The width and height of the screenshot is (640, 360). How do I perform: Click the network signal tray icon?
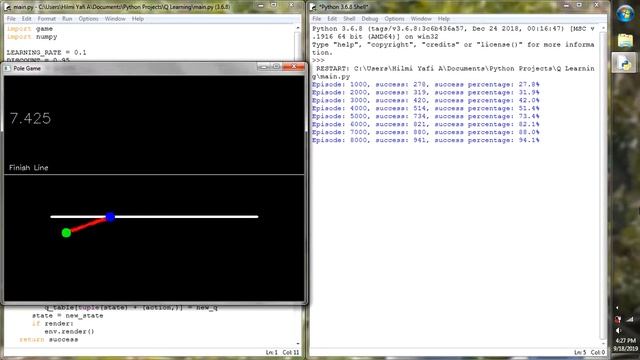pyautogui.click(x=630, y=320)
